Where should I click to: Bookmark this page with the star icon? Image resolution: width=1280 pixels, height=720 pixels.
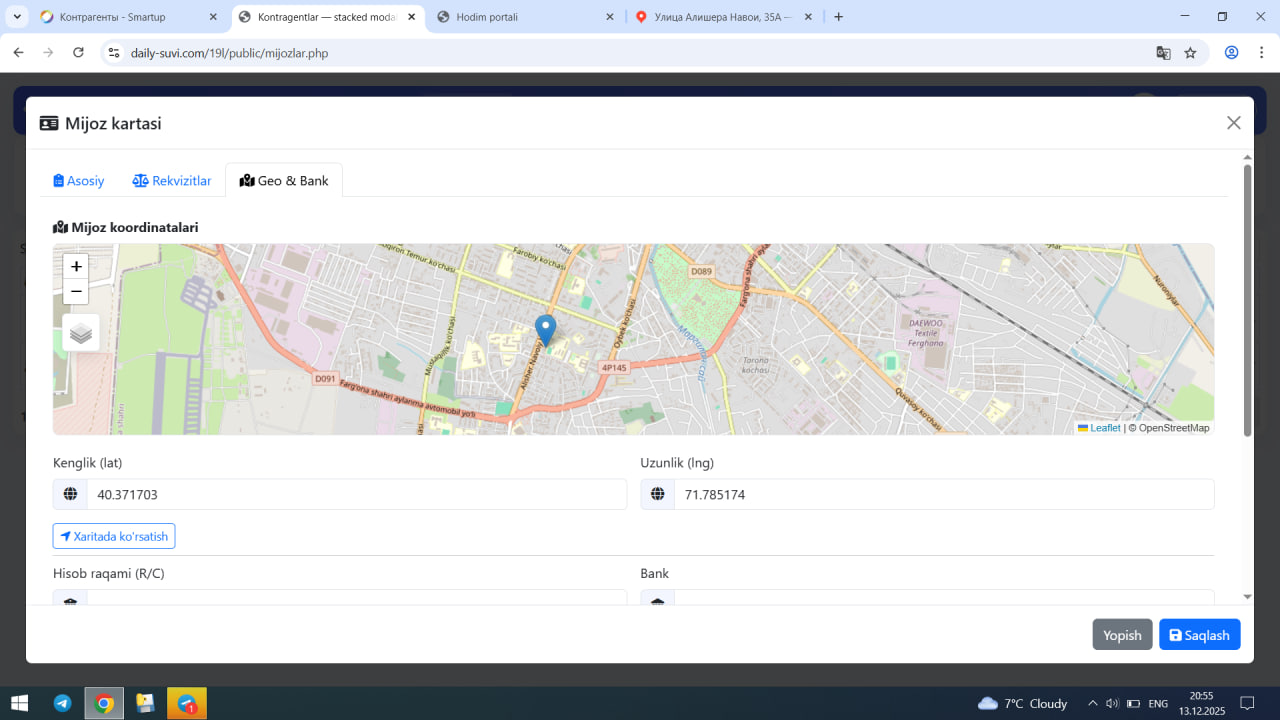coord(1190,53)
